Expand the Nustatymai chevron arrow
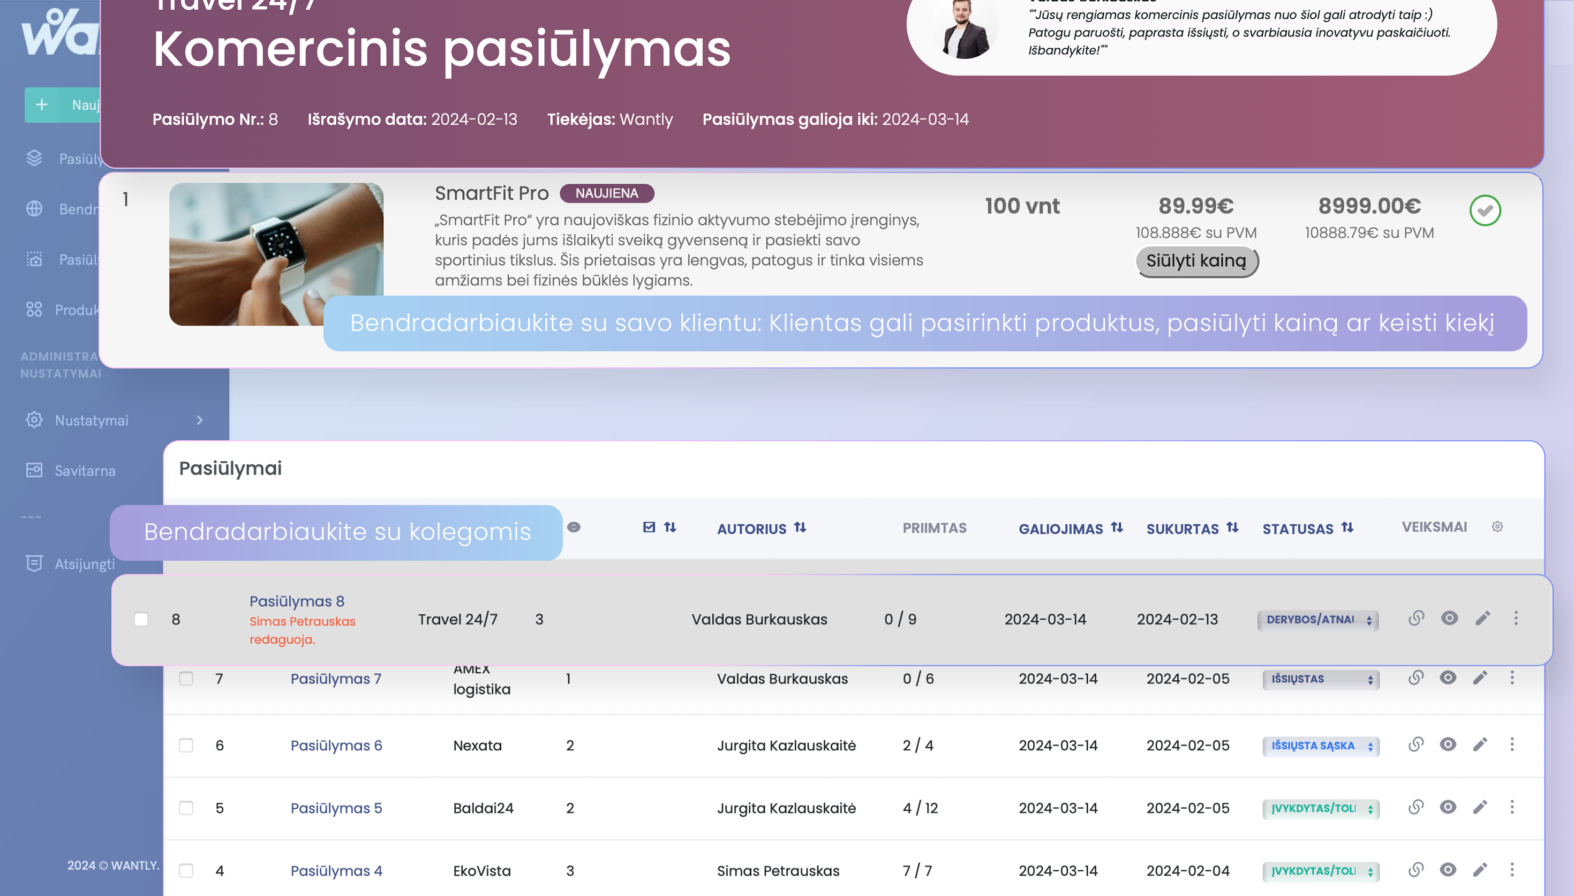 click(x=200, y=420)
